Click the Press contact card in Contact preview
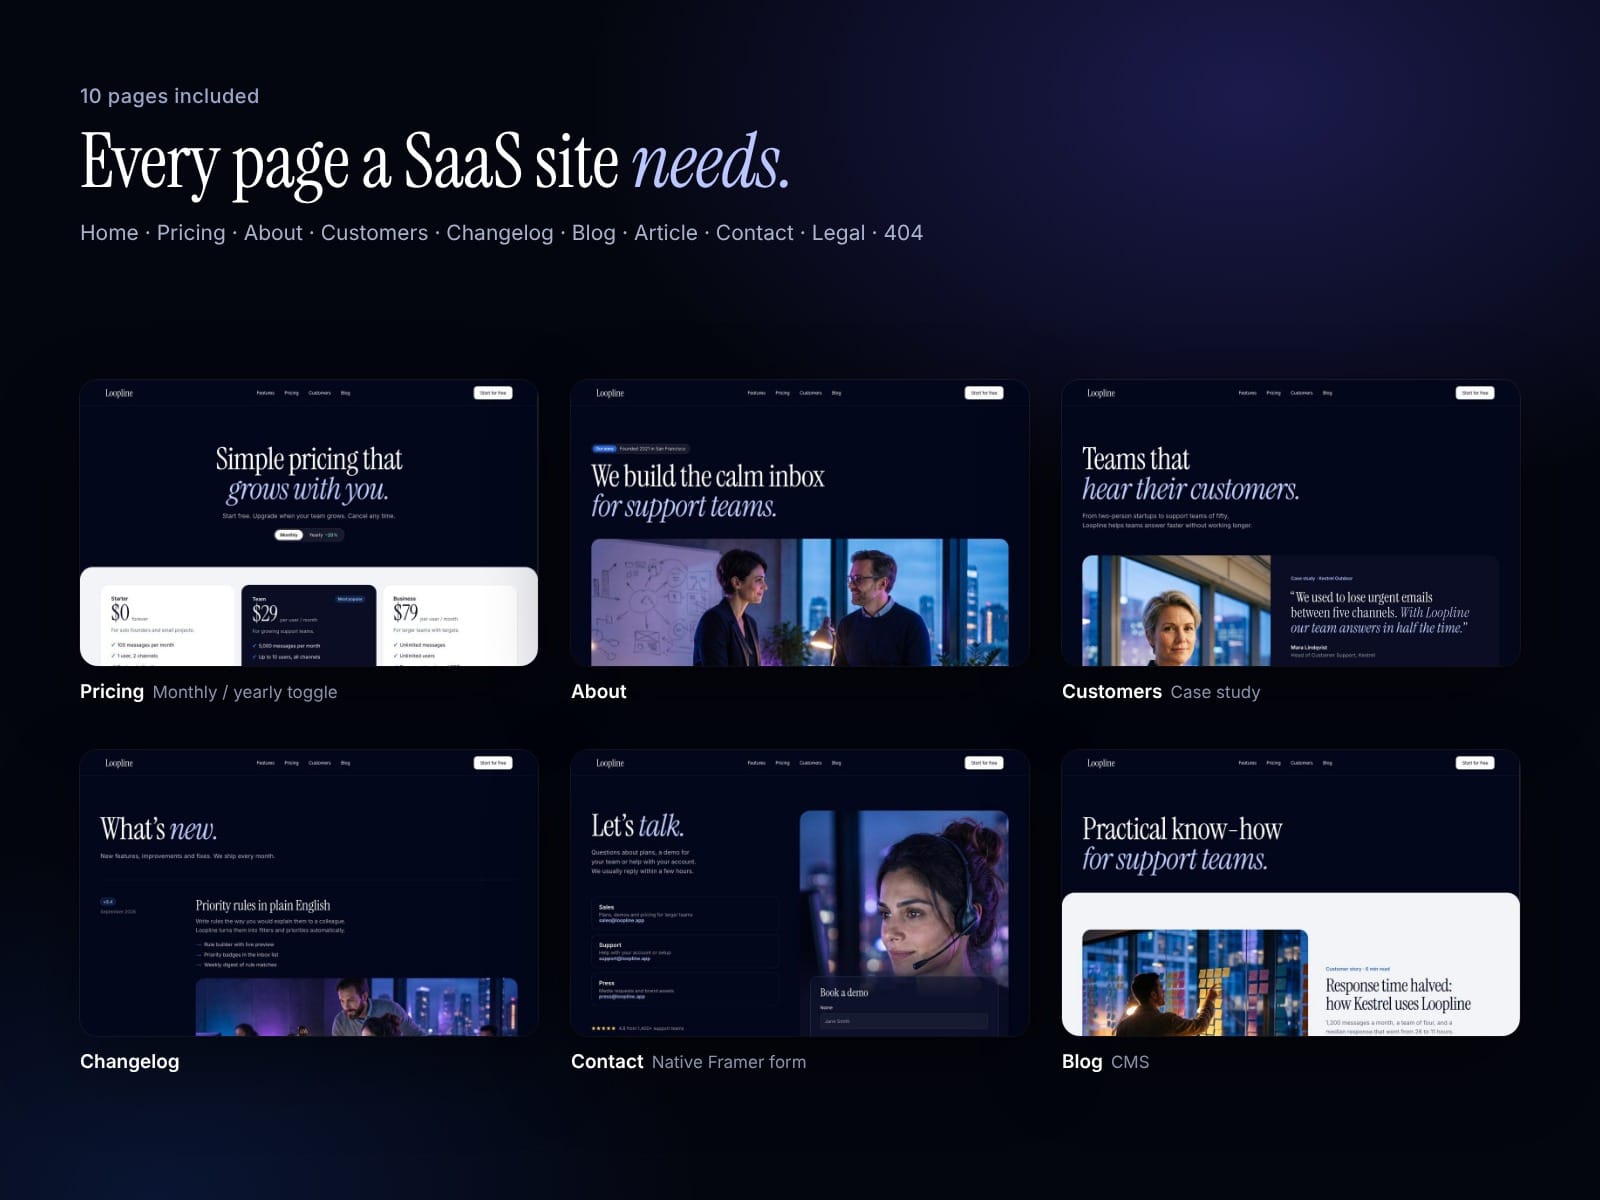This screenshot has width=1600, height=1200. (685, 989)
